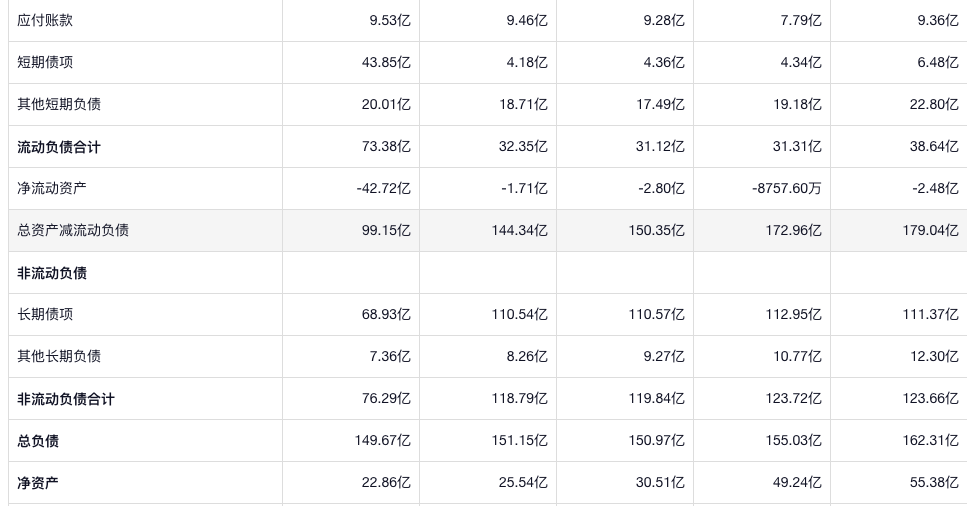
Task: Click the 22.80亿 other short-term liabilities cell
Action: point(933,104)
